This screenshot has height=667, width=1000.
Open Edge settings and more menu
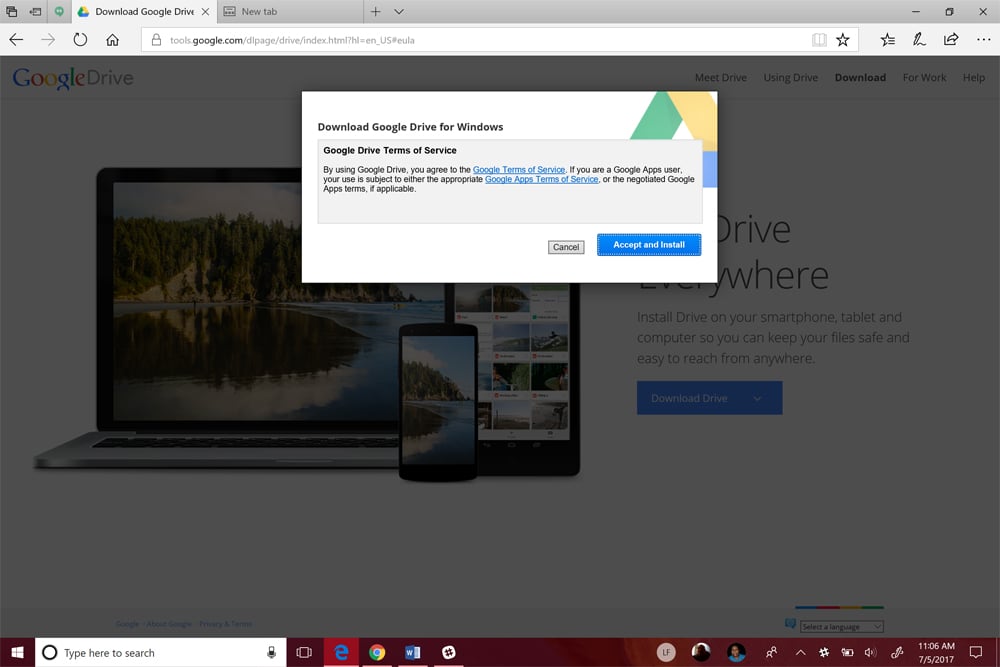[983, 40]
